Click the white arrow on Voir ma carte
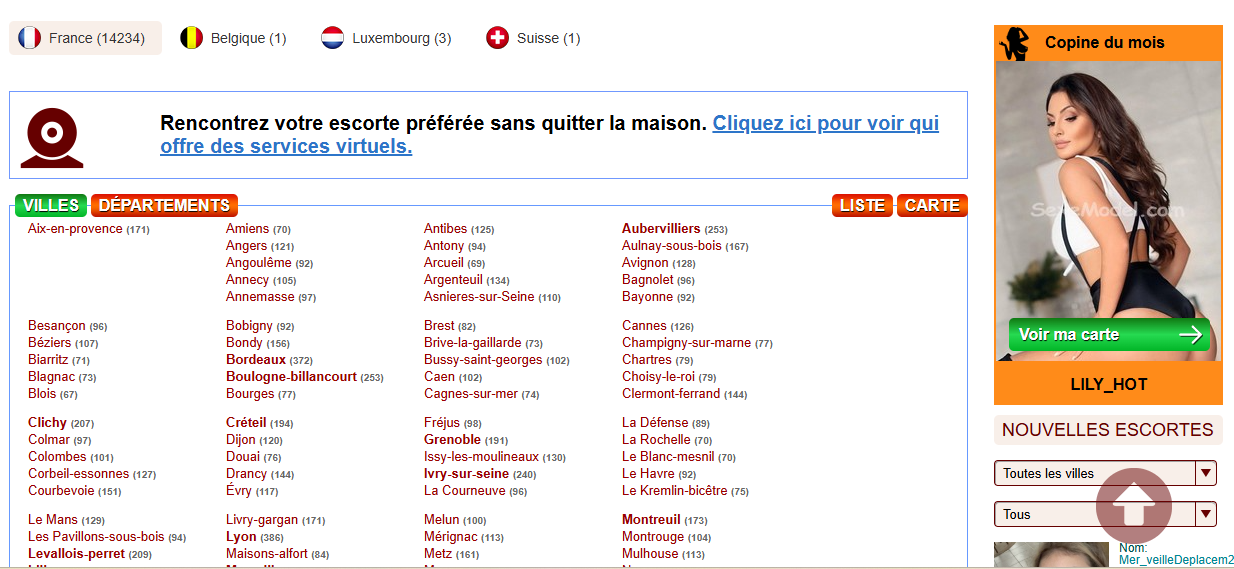The width and height of the screenshot is (1234, 569). [x=1190, y=335]
